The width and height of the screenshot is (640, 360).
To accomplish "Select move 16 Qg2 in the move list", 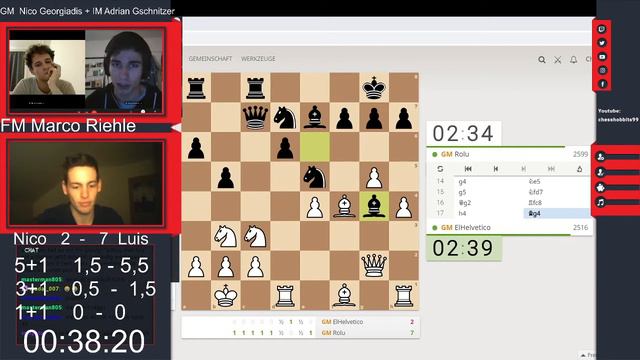I will pos(489,203).
